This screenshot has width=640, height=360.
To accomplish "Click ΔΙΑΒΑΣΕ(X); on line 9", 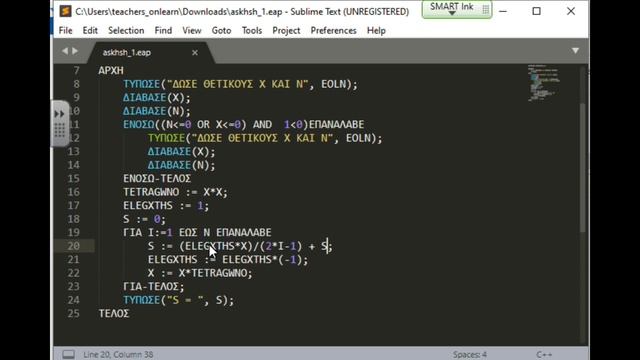I will coord(157,98).
